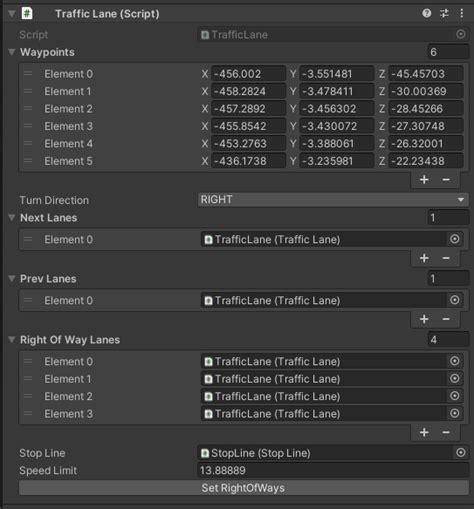The height and width of the screenshot is (509, 474).
Task: Collapse the Waypoints list foldout
Action: (x=12, y=52)
